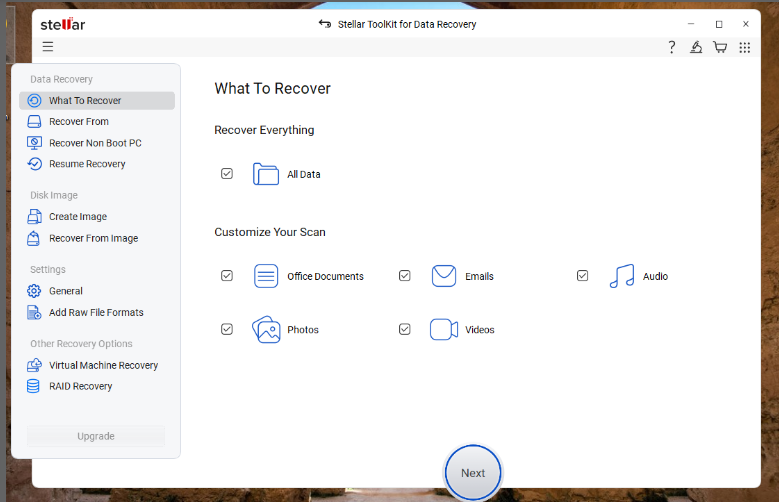
Task: Click the Emails label
Action: (479, 276)
